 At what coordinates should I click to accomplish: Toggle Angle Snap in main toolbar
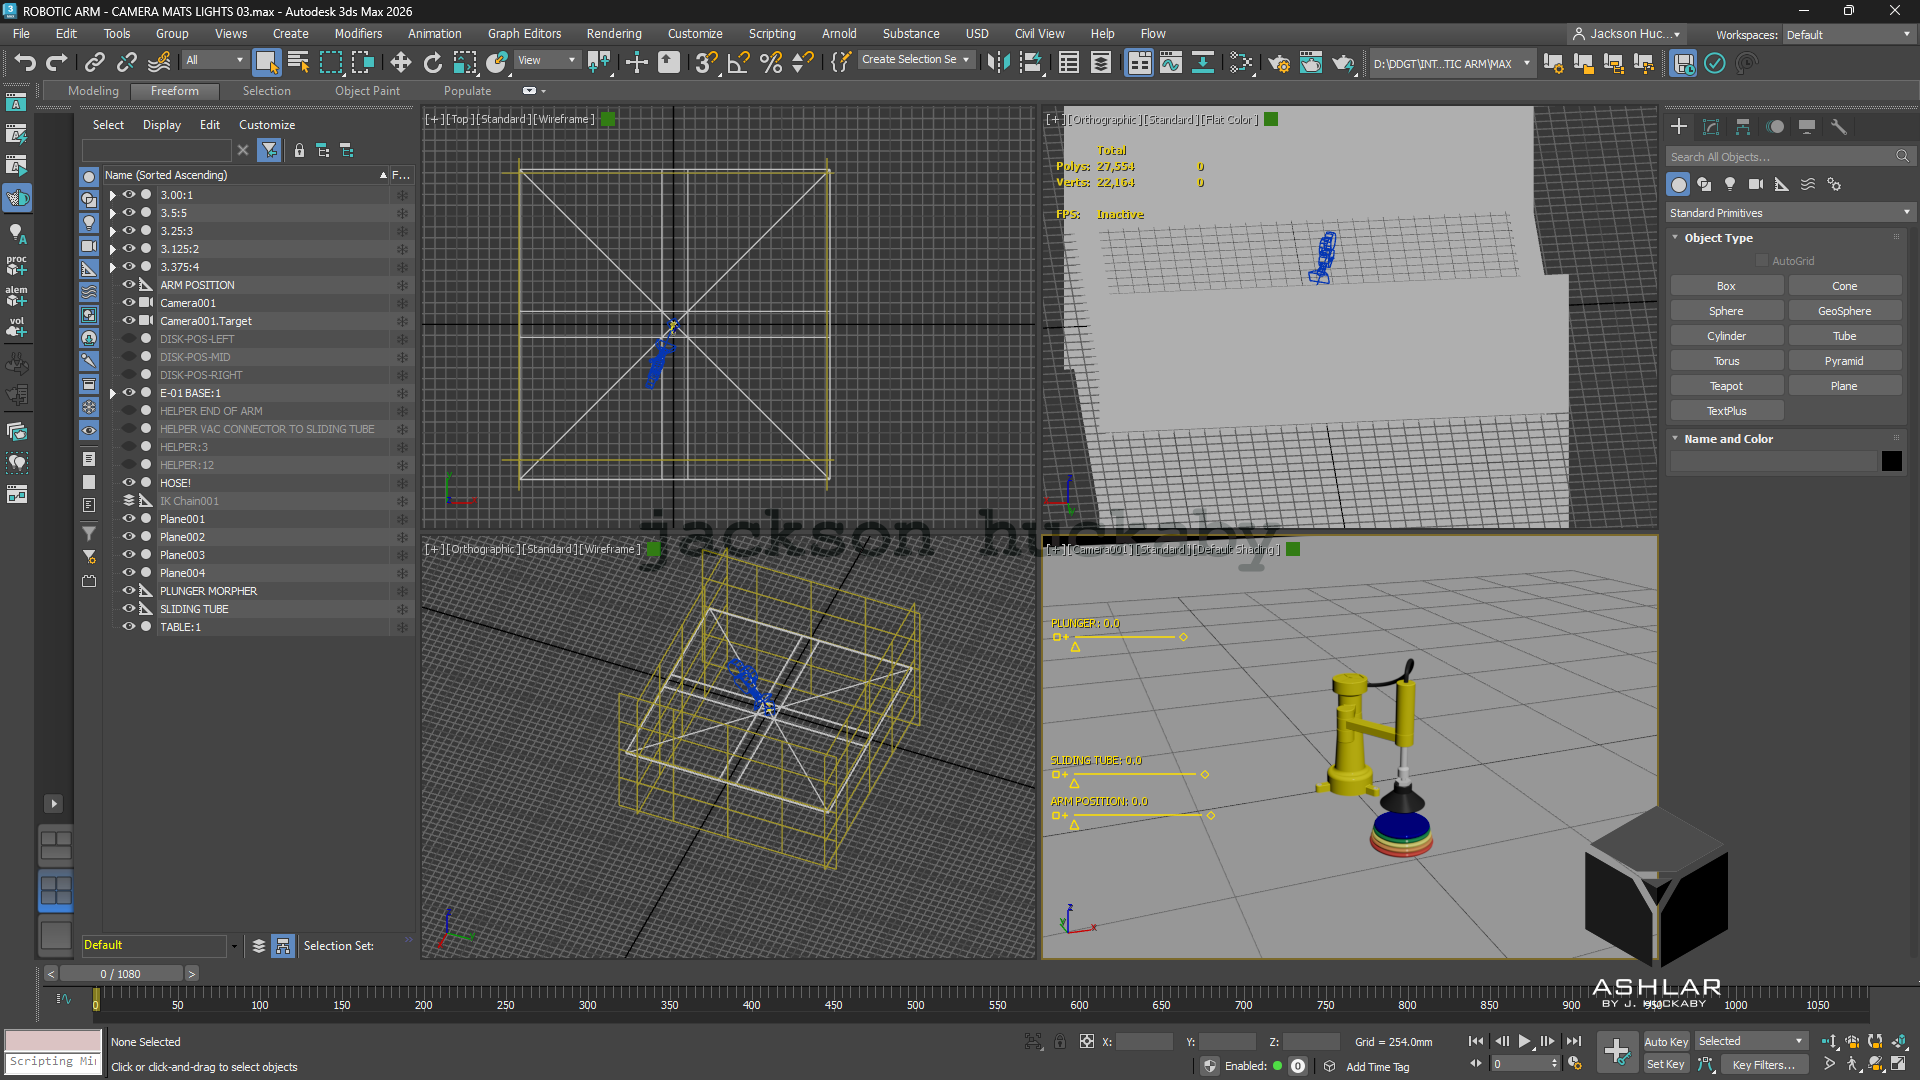click(738, 63)
